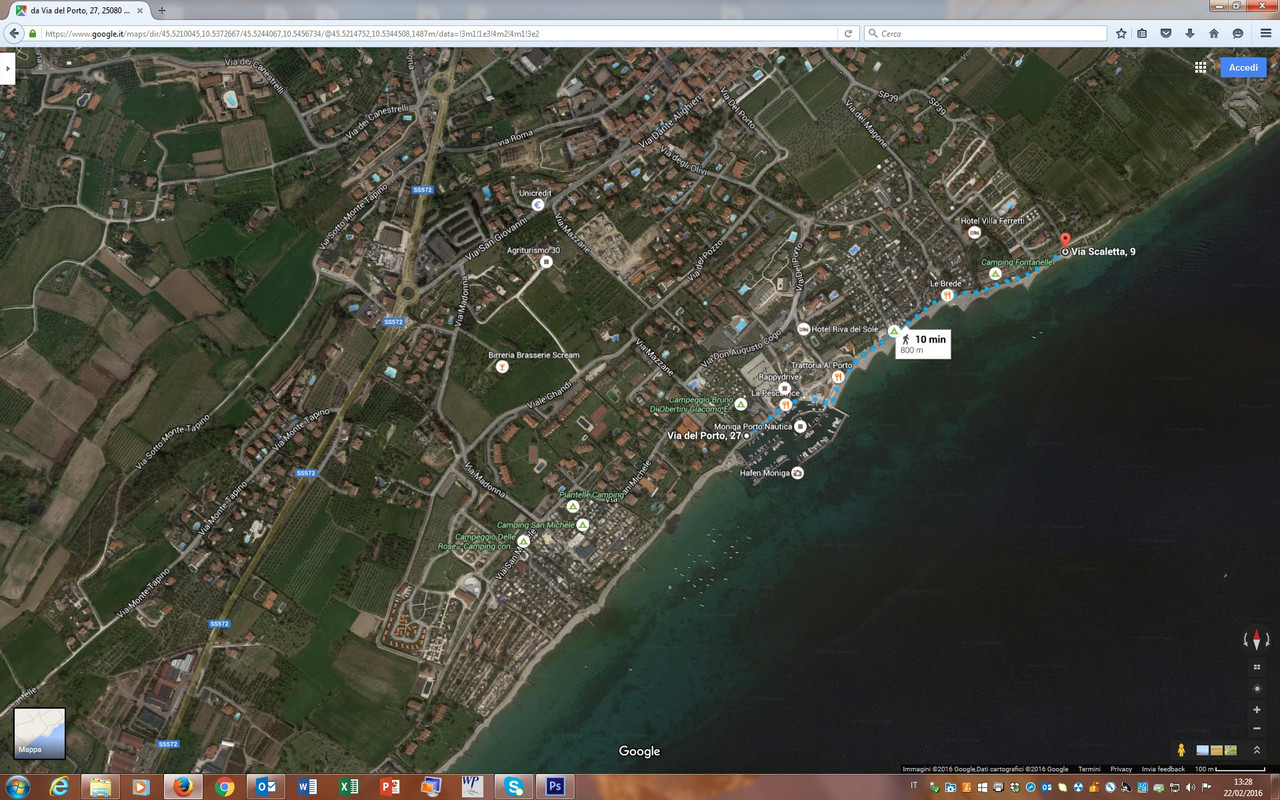Click the Pocket save icon in toolbar

pyautogui.click(x=1166, y=32)
